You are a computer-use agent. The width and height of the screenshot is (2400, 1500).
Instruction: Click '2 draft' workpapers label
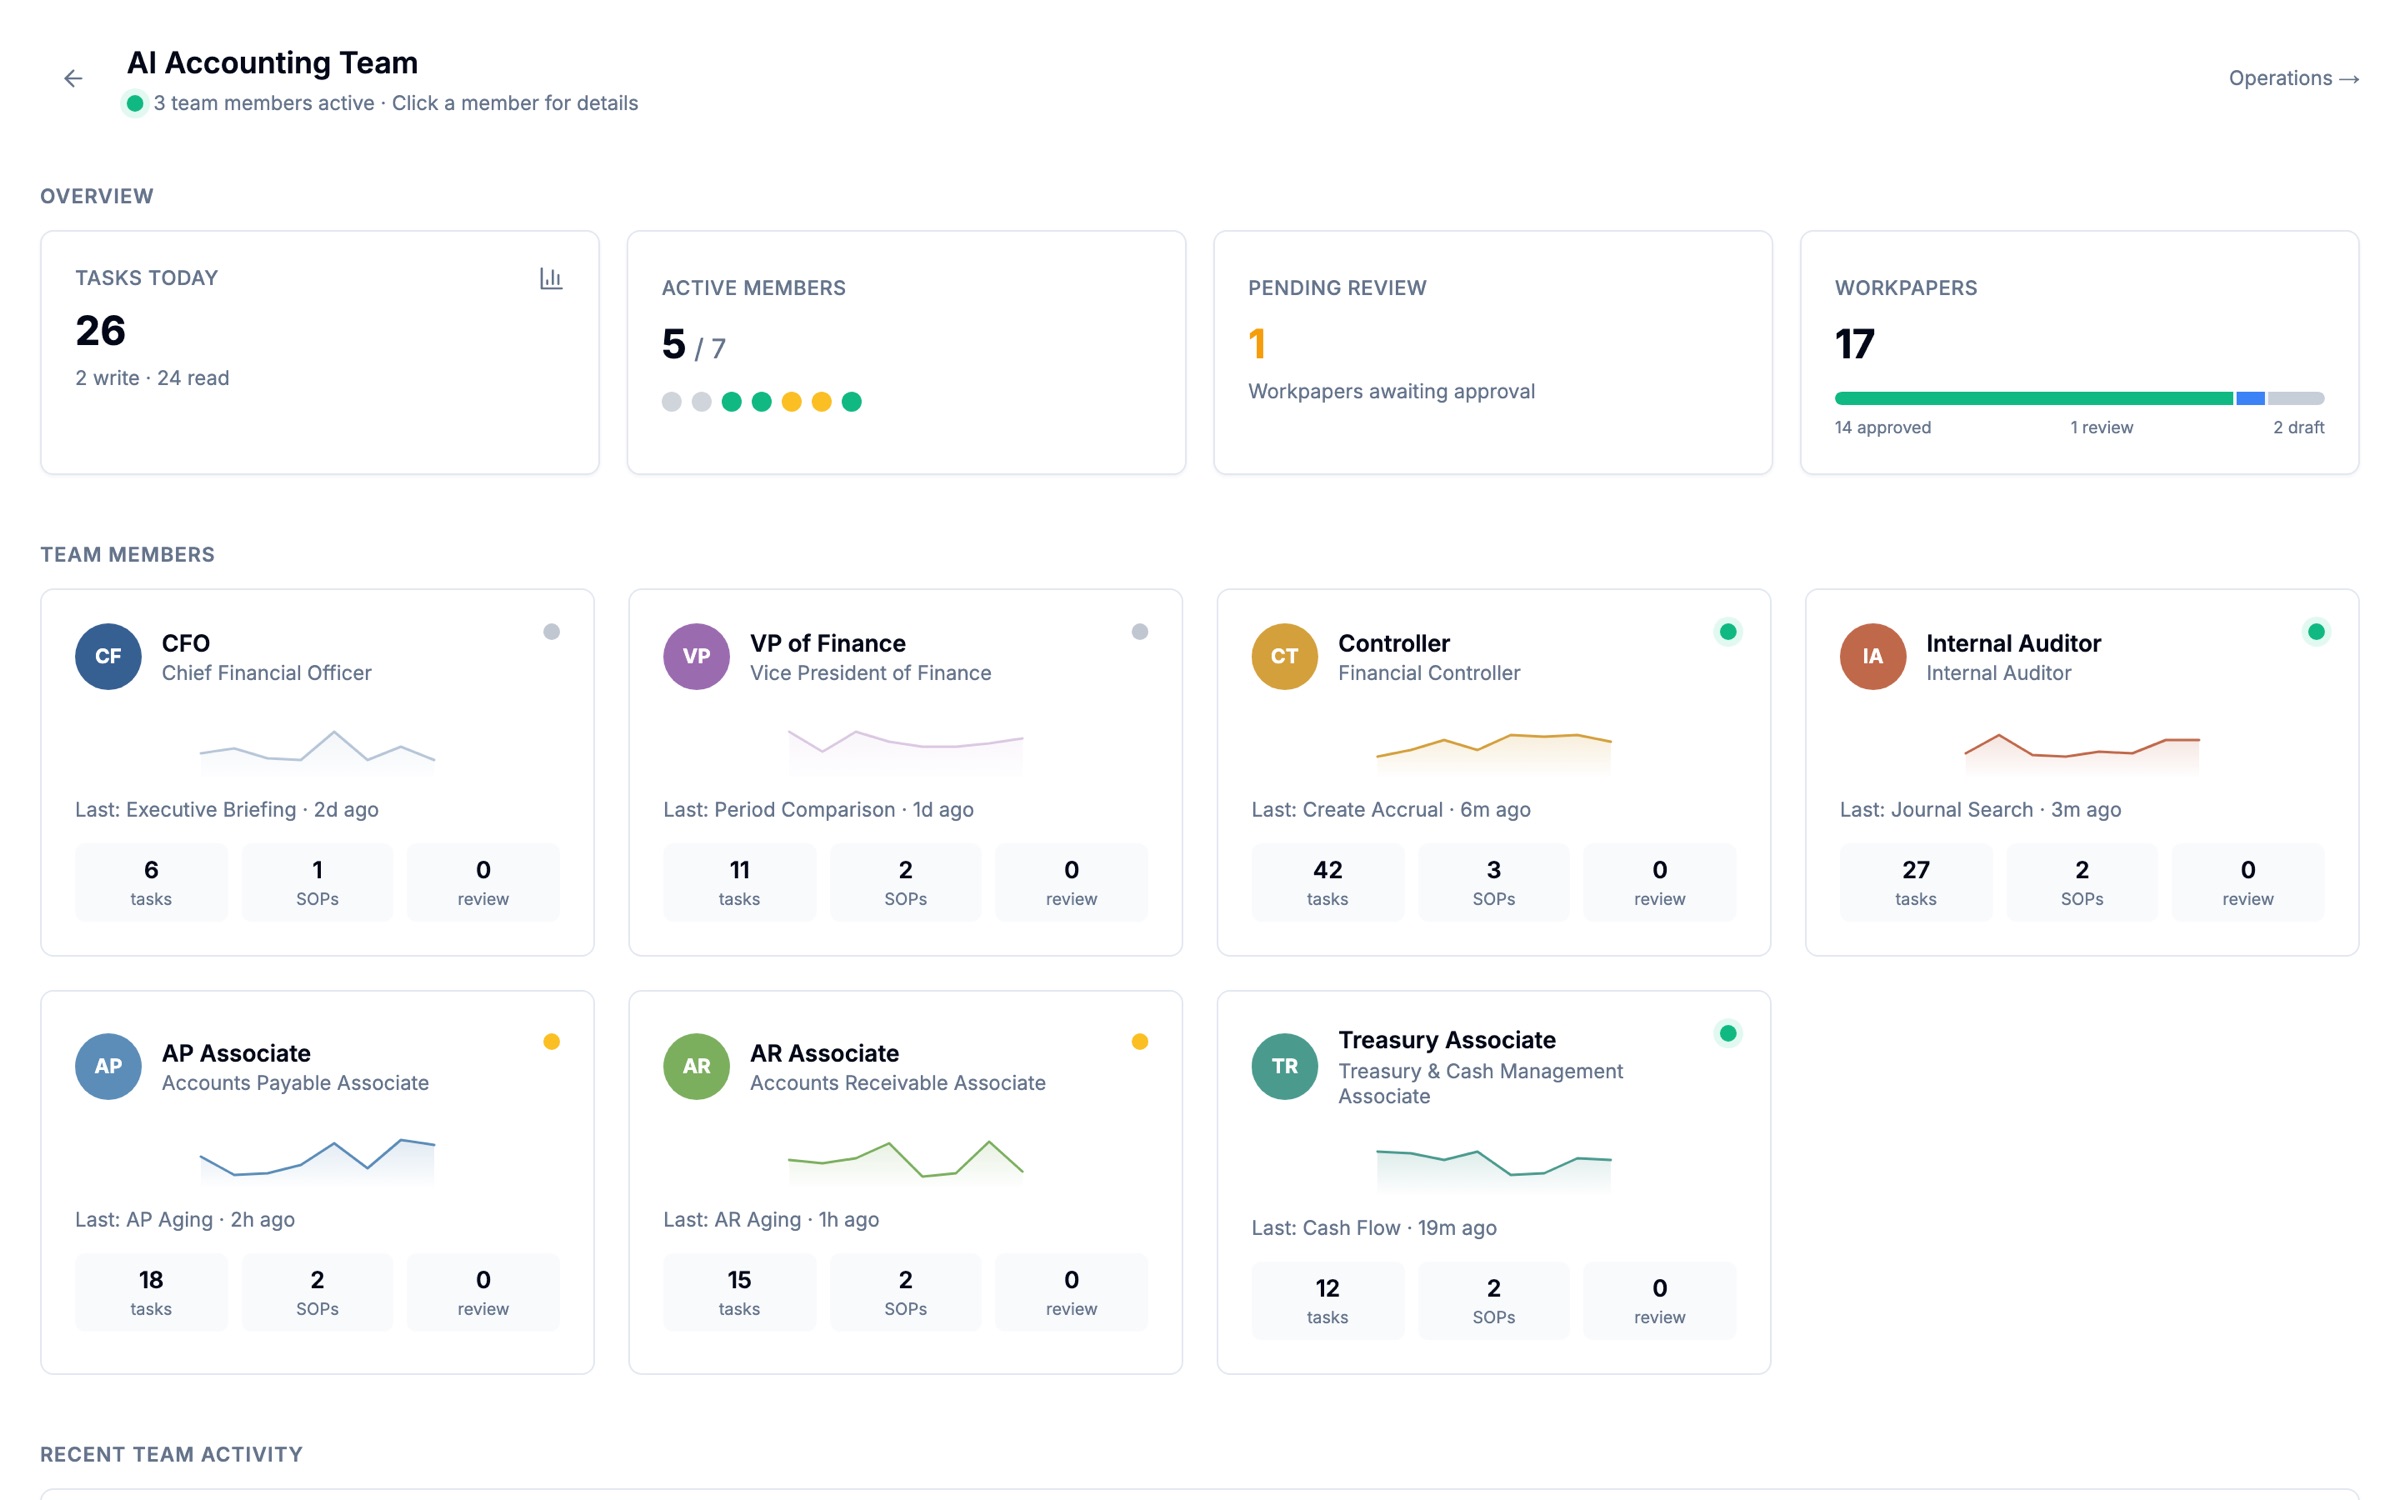coord(2297,428)
